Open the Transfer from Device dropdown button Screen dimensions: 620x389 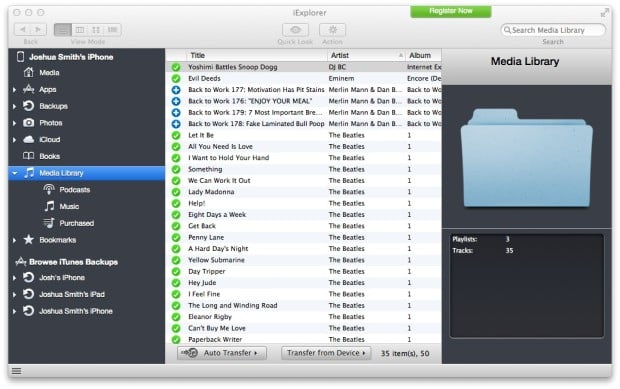pyautogui.click(x=326, y=353)
